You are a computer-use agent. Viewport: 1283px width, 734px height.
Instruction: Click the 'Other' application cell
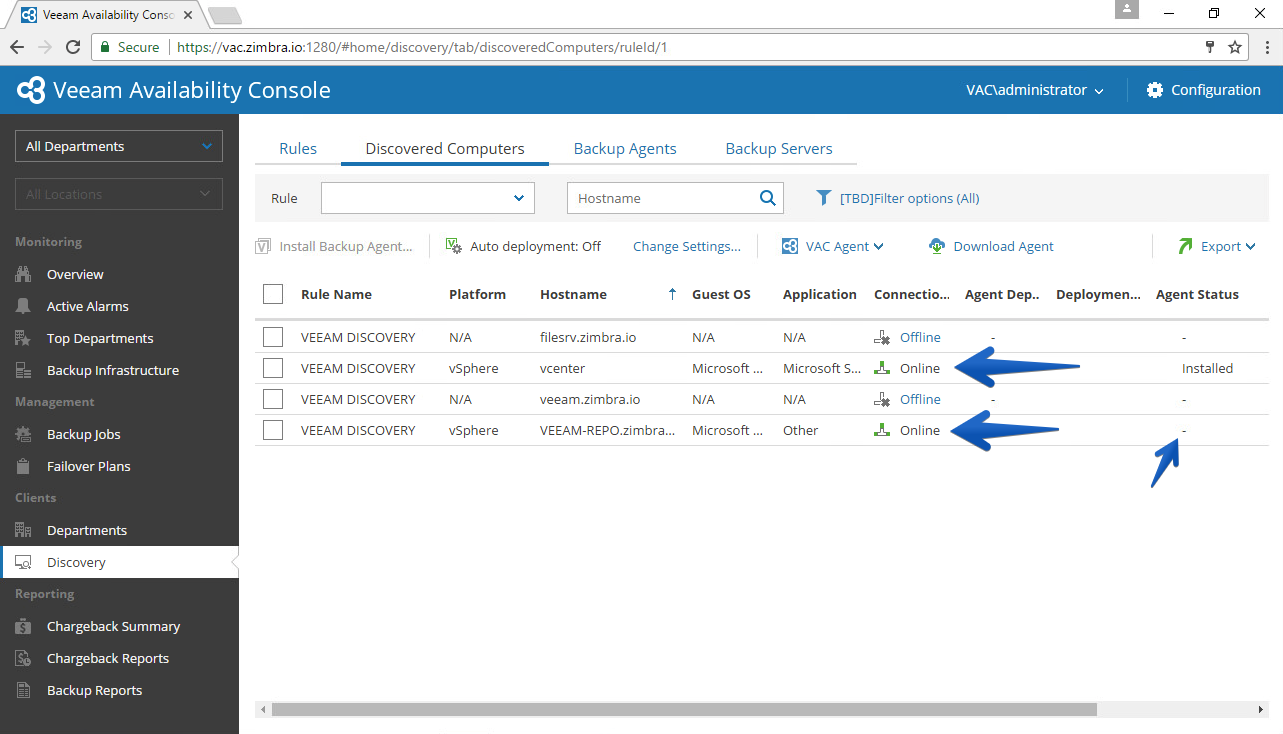click(x=800, y=430)
